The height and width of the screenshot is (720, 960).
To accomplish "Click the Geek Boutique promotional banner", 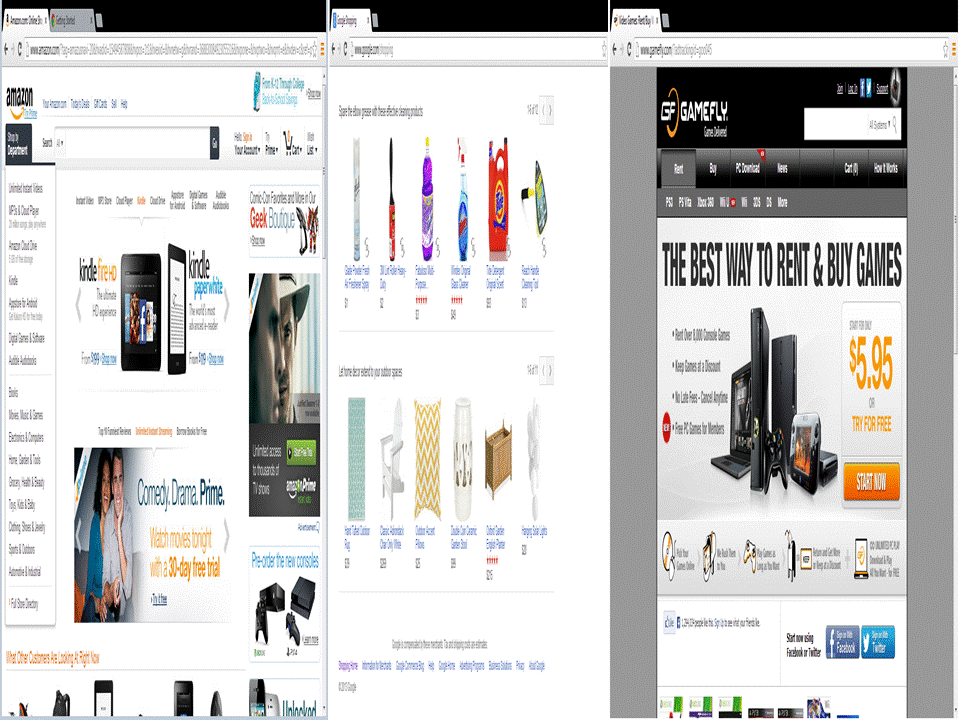I will point(285,222).
